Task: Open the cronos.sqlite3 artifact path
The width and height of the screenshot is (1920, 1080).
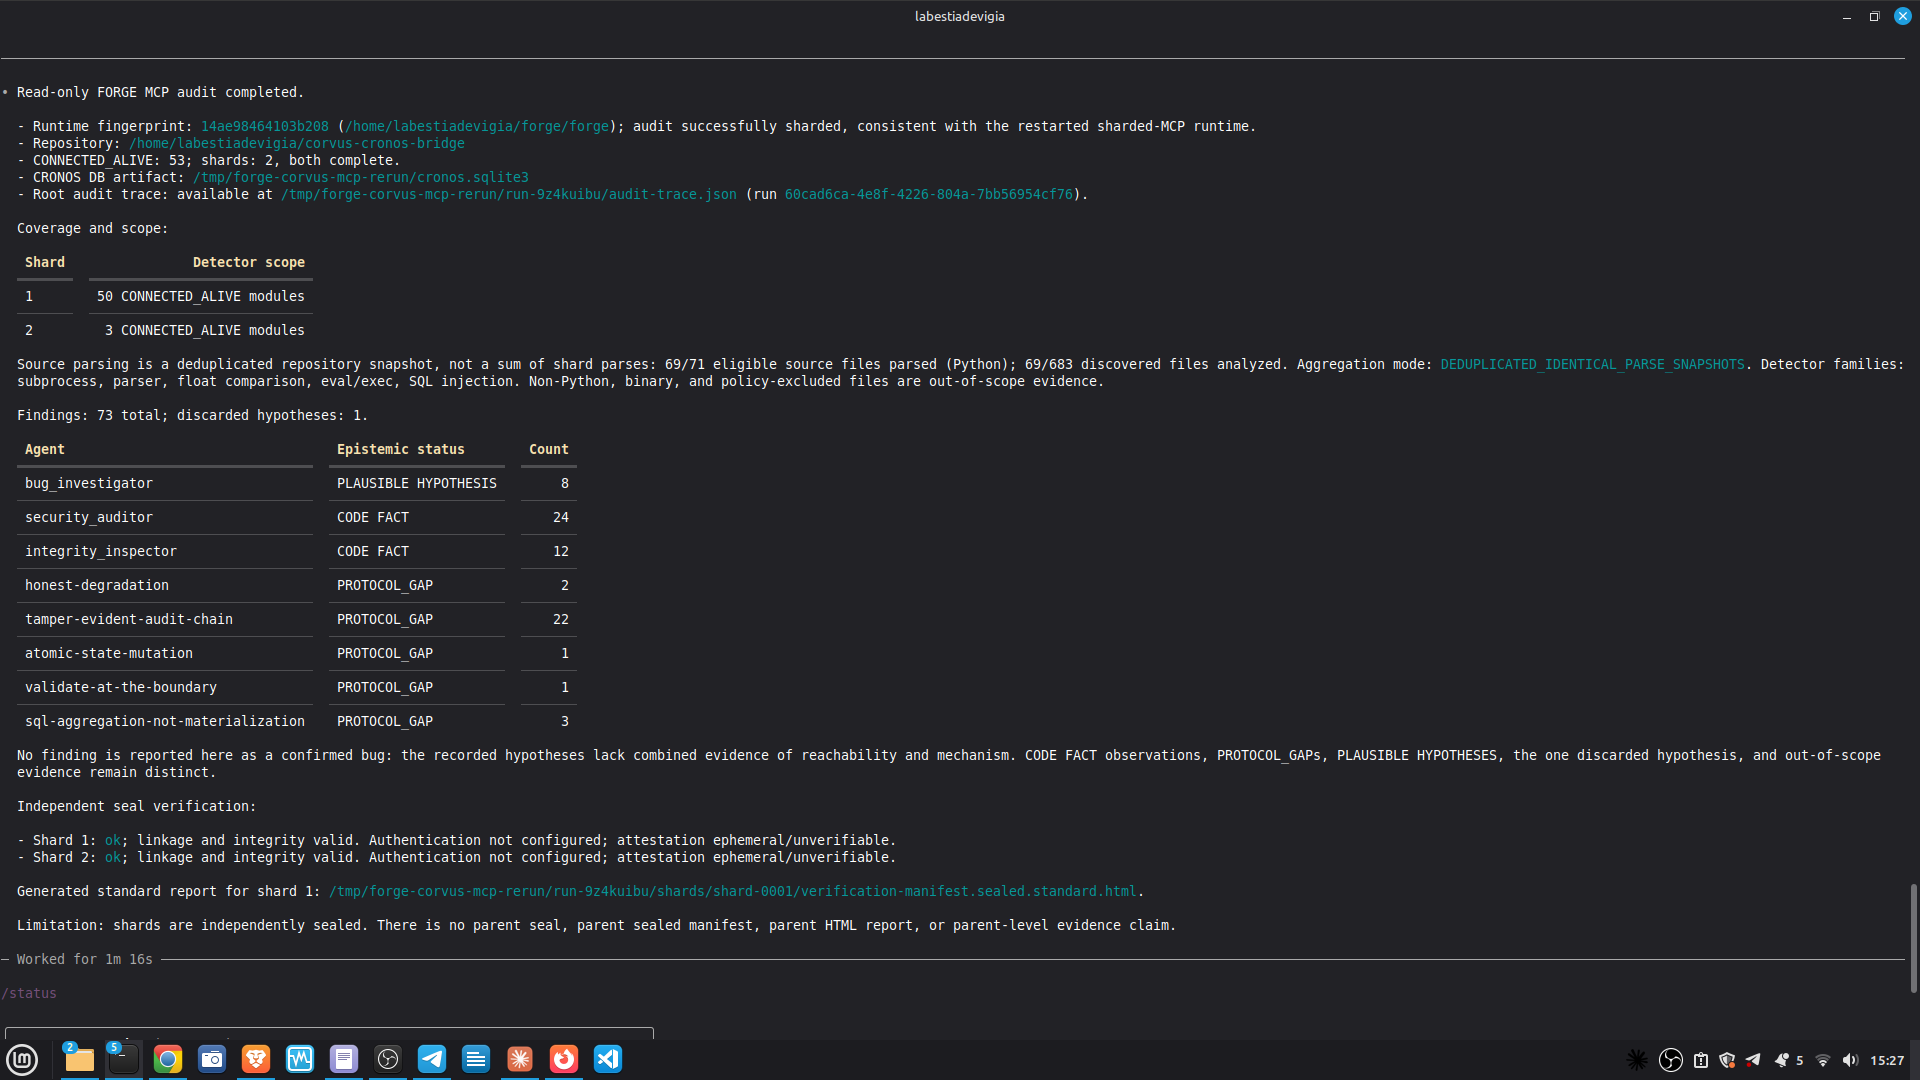Action: click(x=361, y=177)
